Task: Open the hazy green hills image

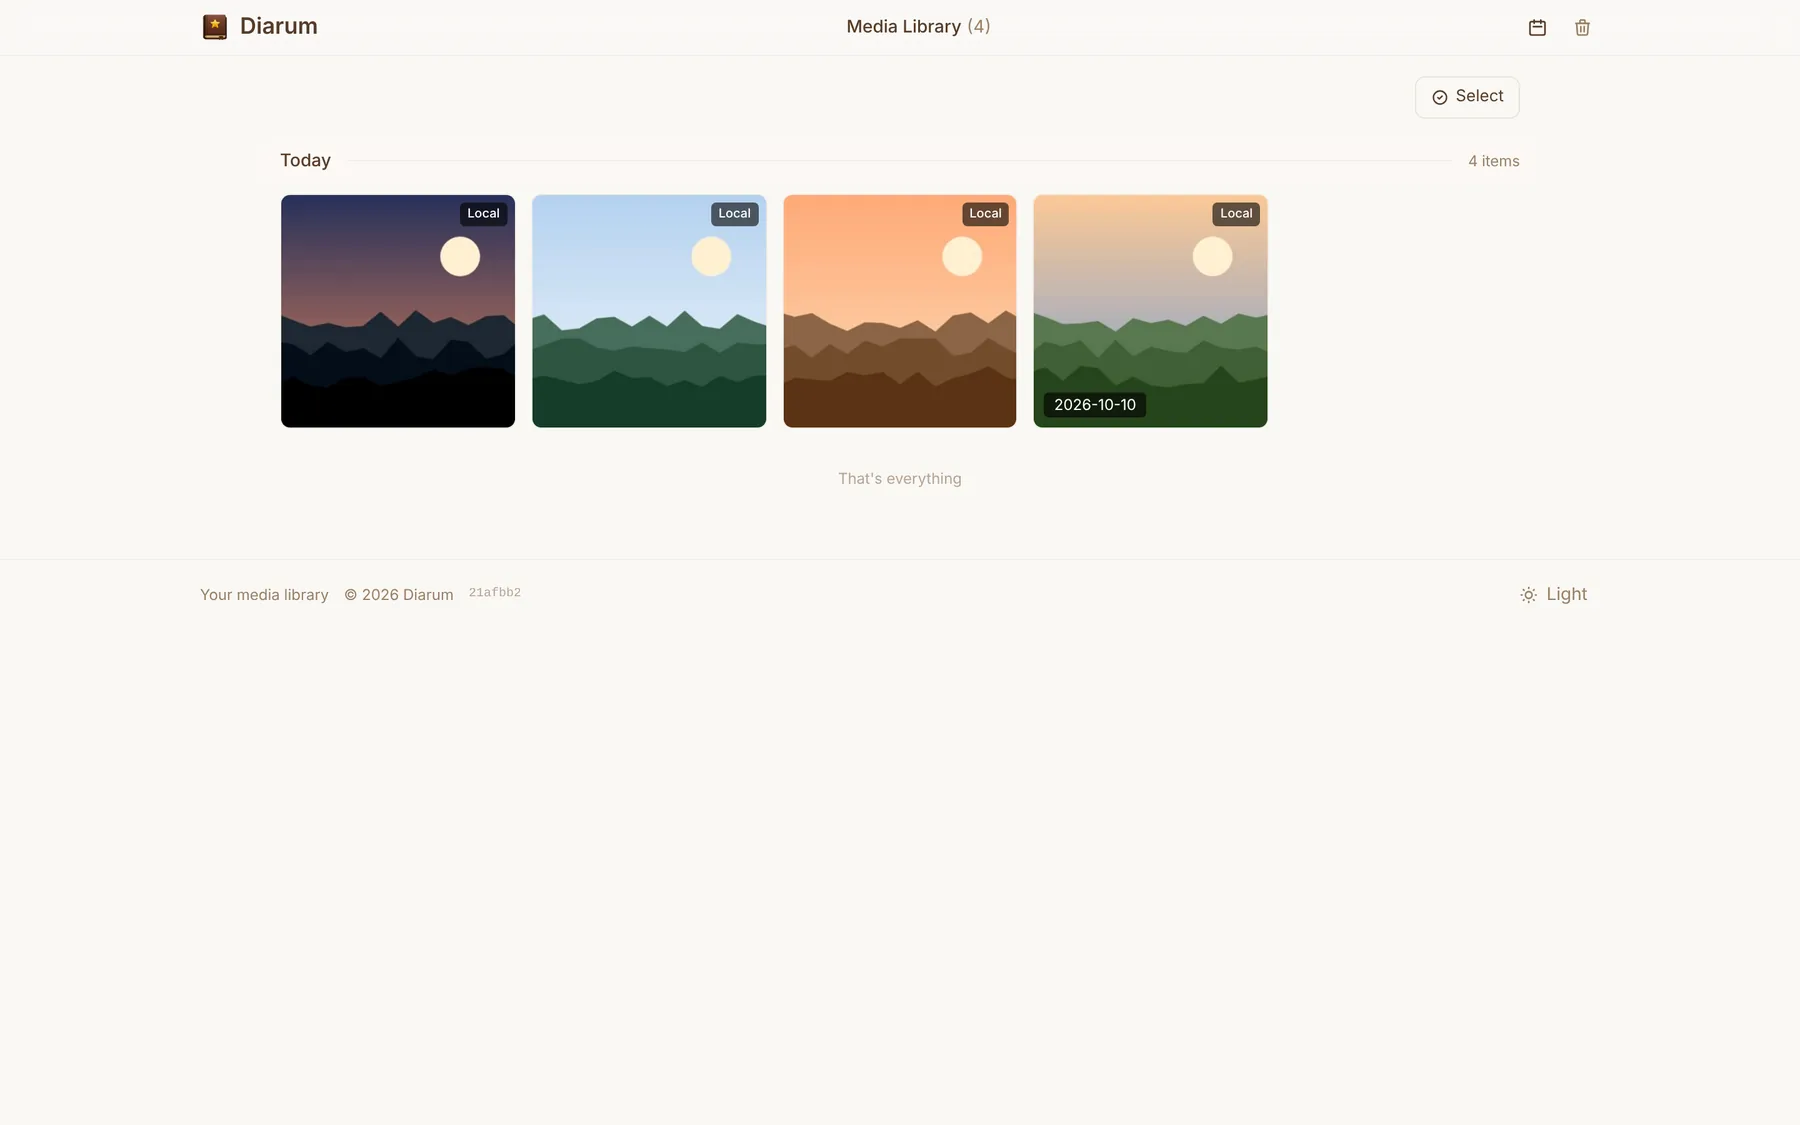Action: pyautogui.click(x=1150, y=311)
